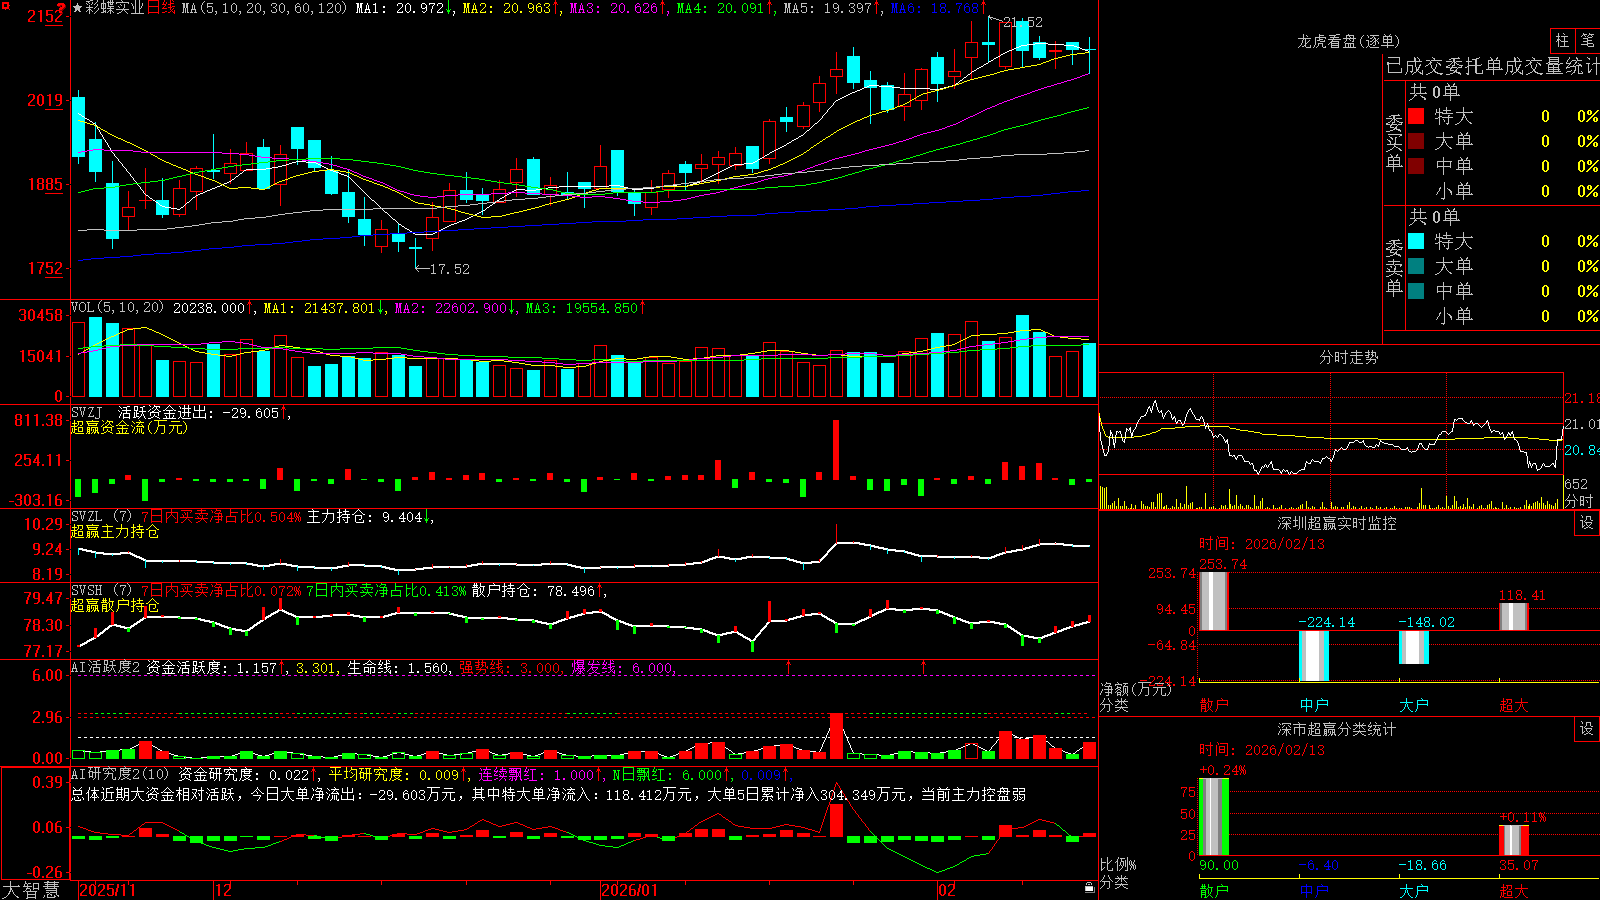Click the 2026/01 date marker on timeline
The width and height of the screenshot is (1600, 900).
[x=629, y=890]
